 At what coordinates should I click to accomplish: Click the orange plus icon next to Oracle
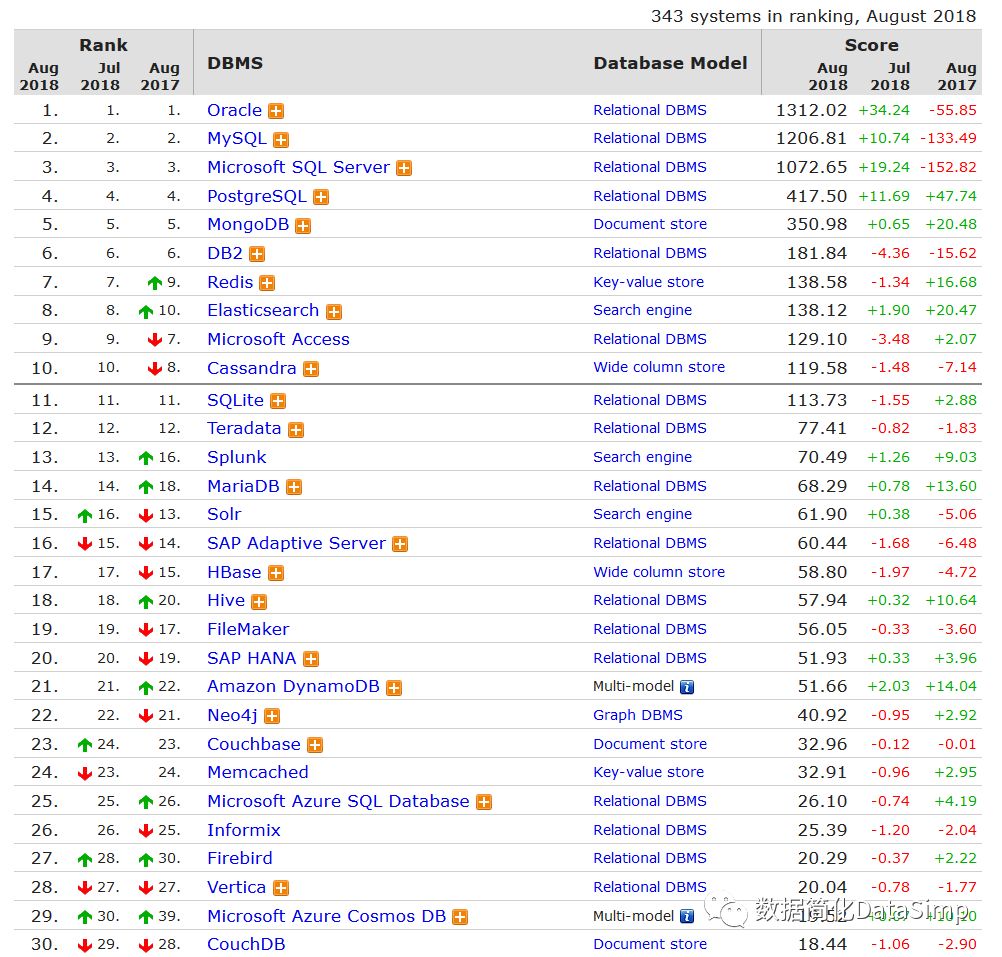coord(276,111)
